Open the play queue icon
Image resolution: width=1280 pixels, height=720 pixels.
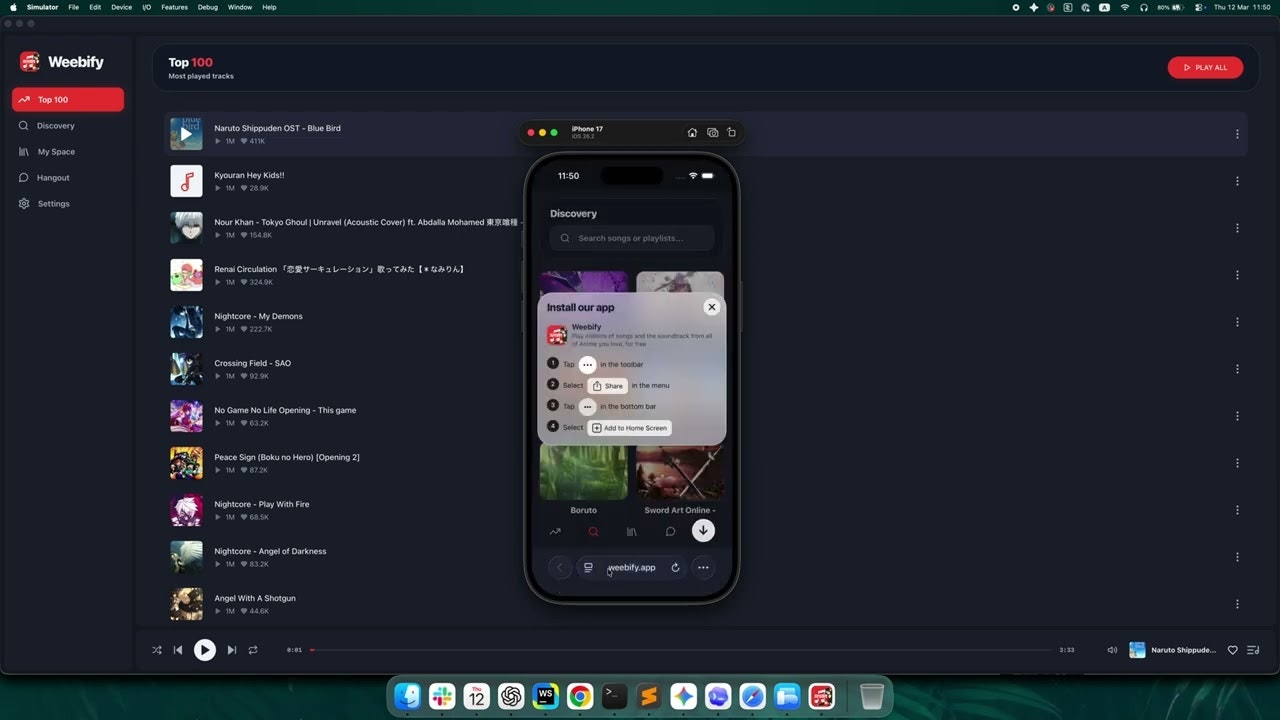1254,650
